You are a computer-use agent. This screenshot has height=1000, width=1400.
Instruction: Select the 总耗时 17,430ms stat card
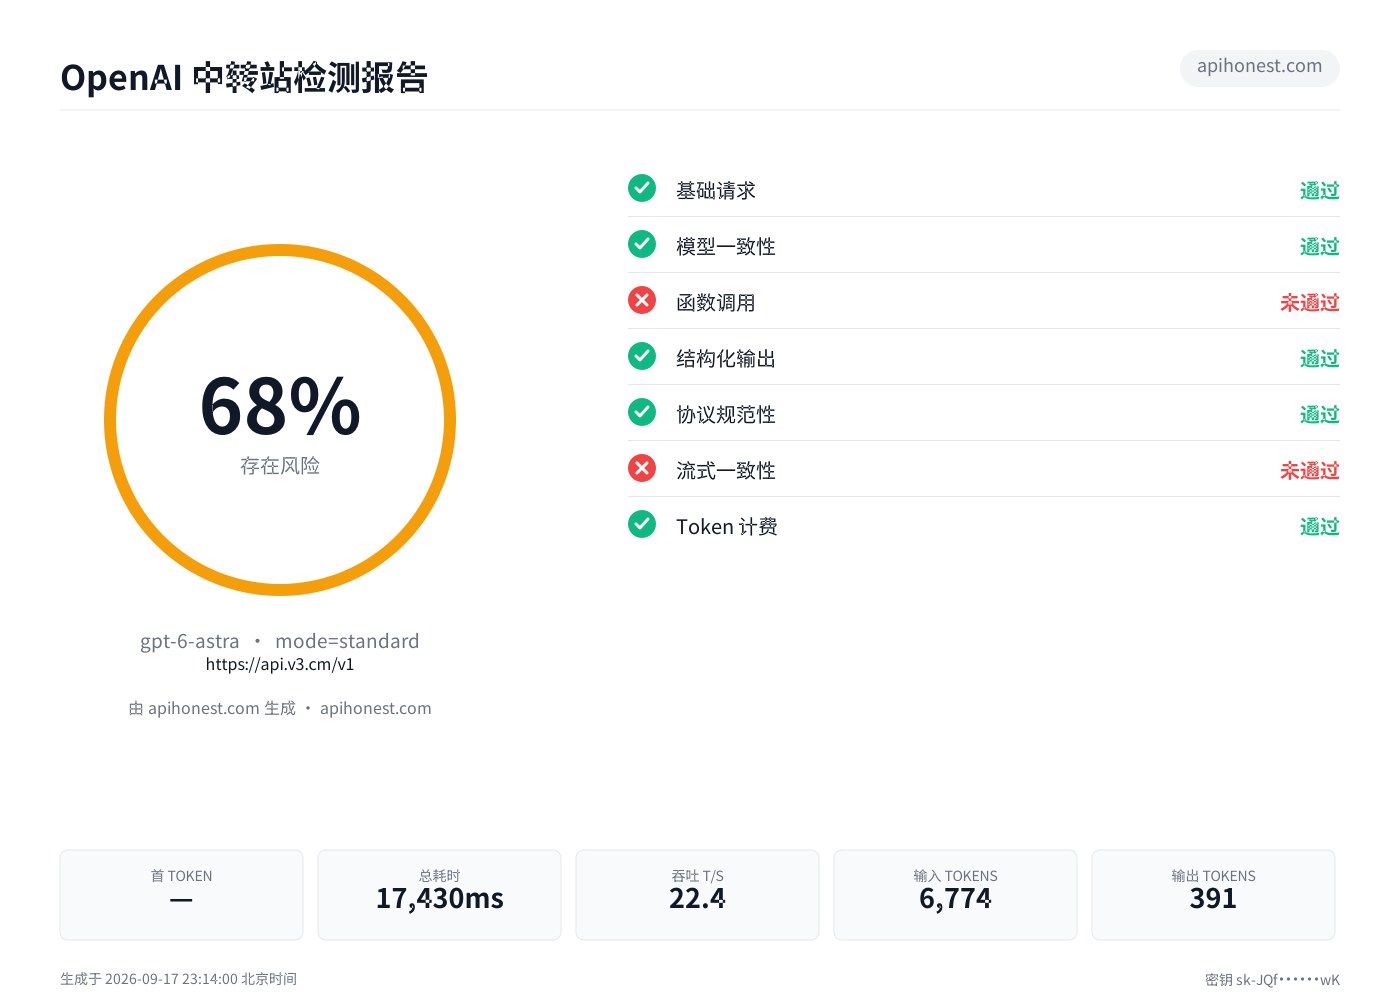tap(439, 895)
